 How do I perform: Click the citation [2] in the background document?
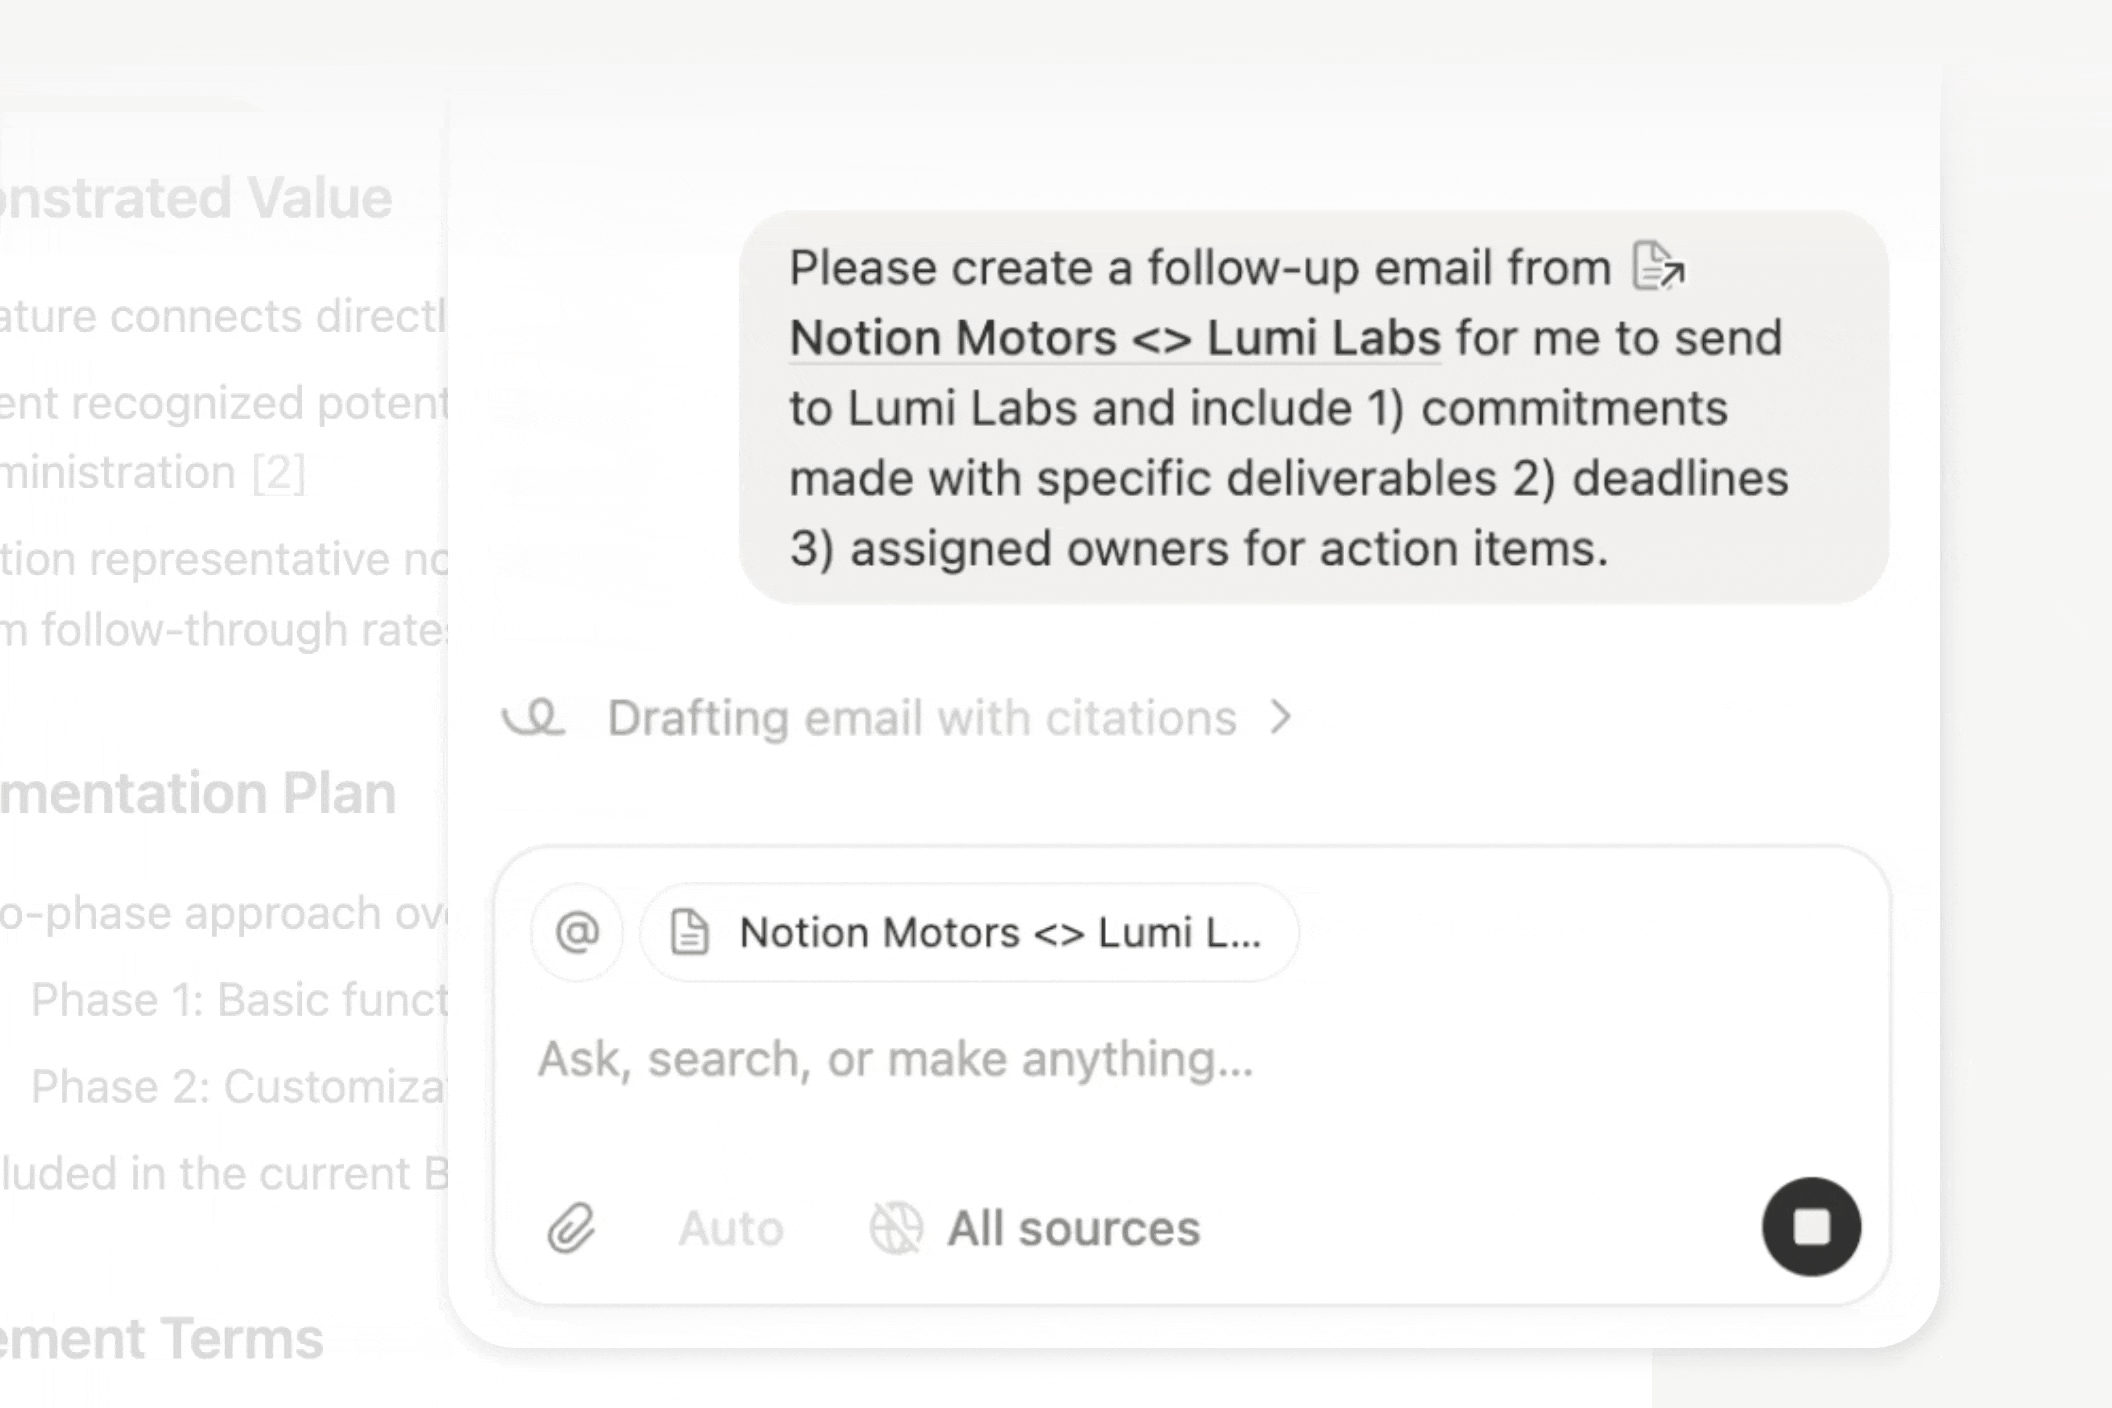(278, 472)
